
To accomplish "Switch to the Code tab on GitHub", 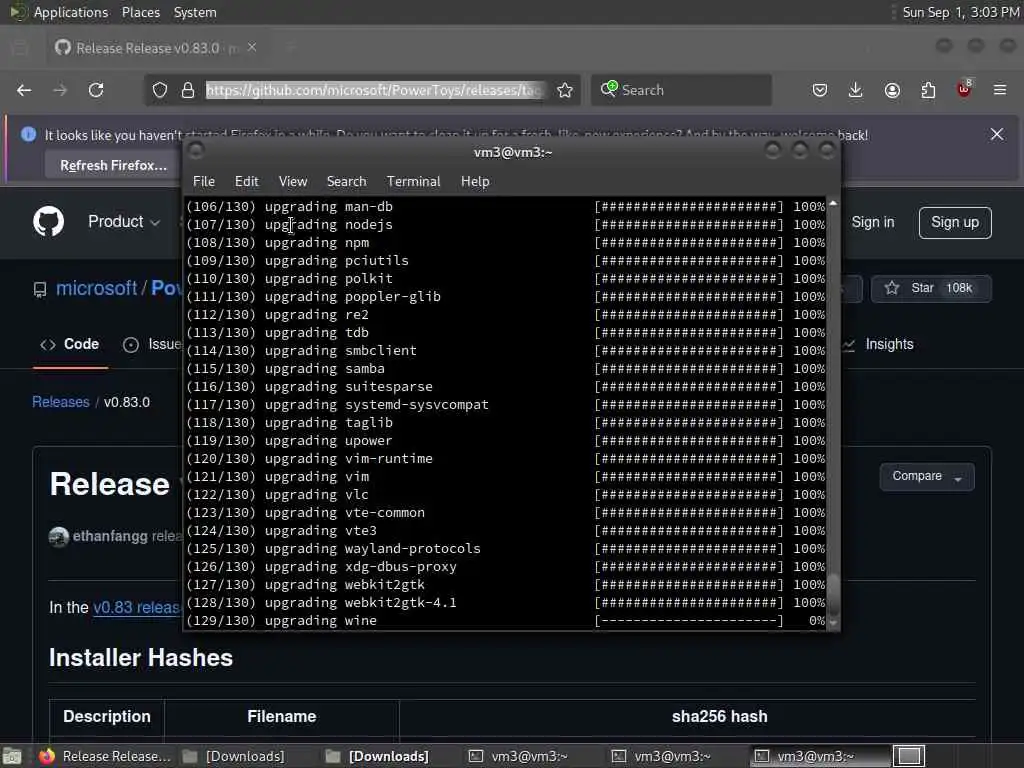I will pyautogui.click(x=70, y=344).
